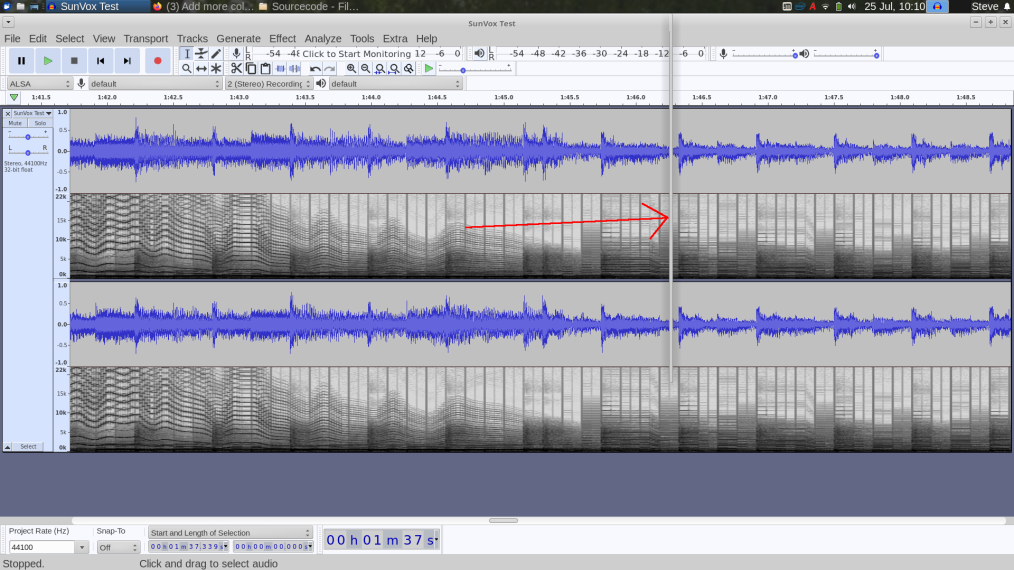Open the Transport menu
This screenshot has width=1014, height=570.
click(146, 38)
